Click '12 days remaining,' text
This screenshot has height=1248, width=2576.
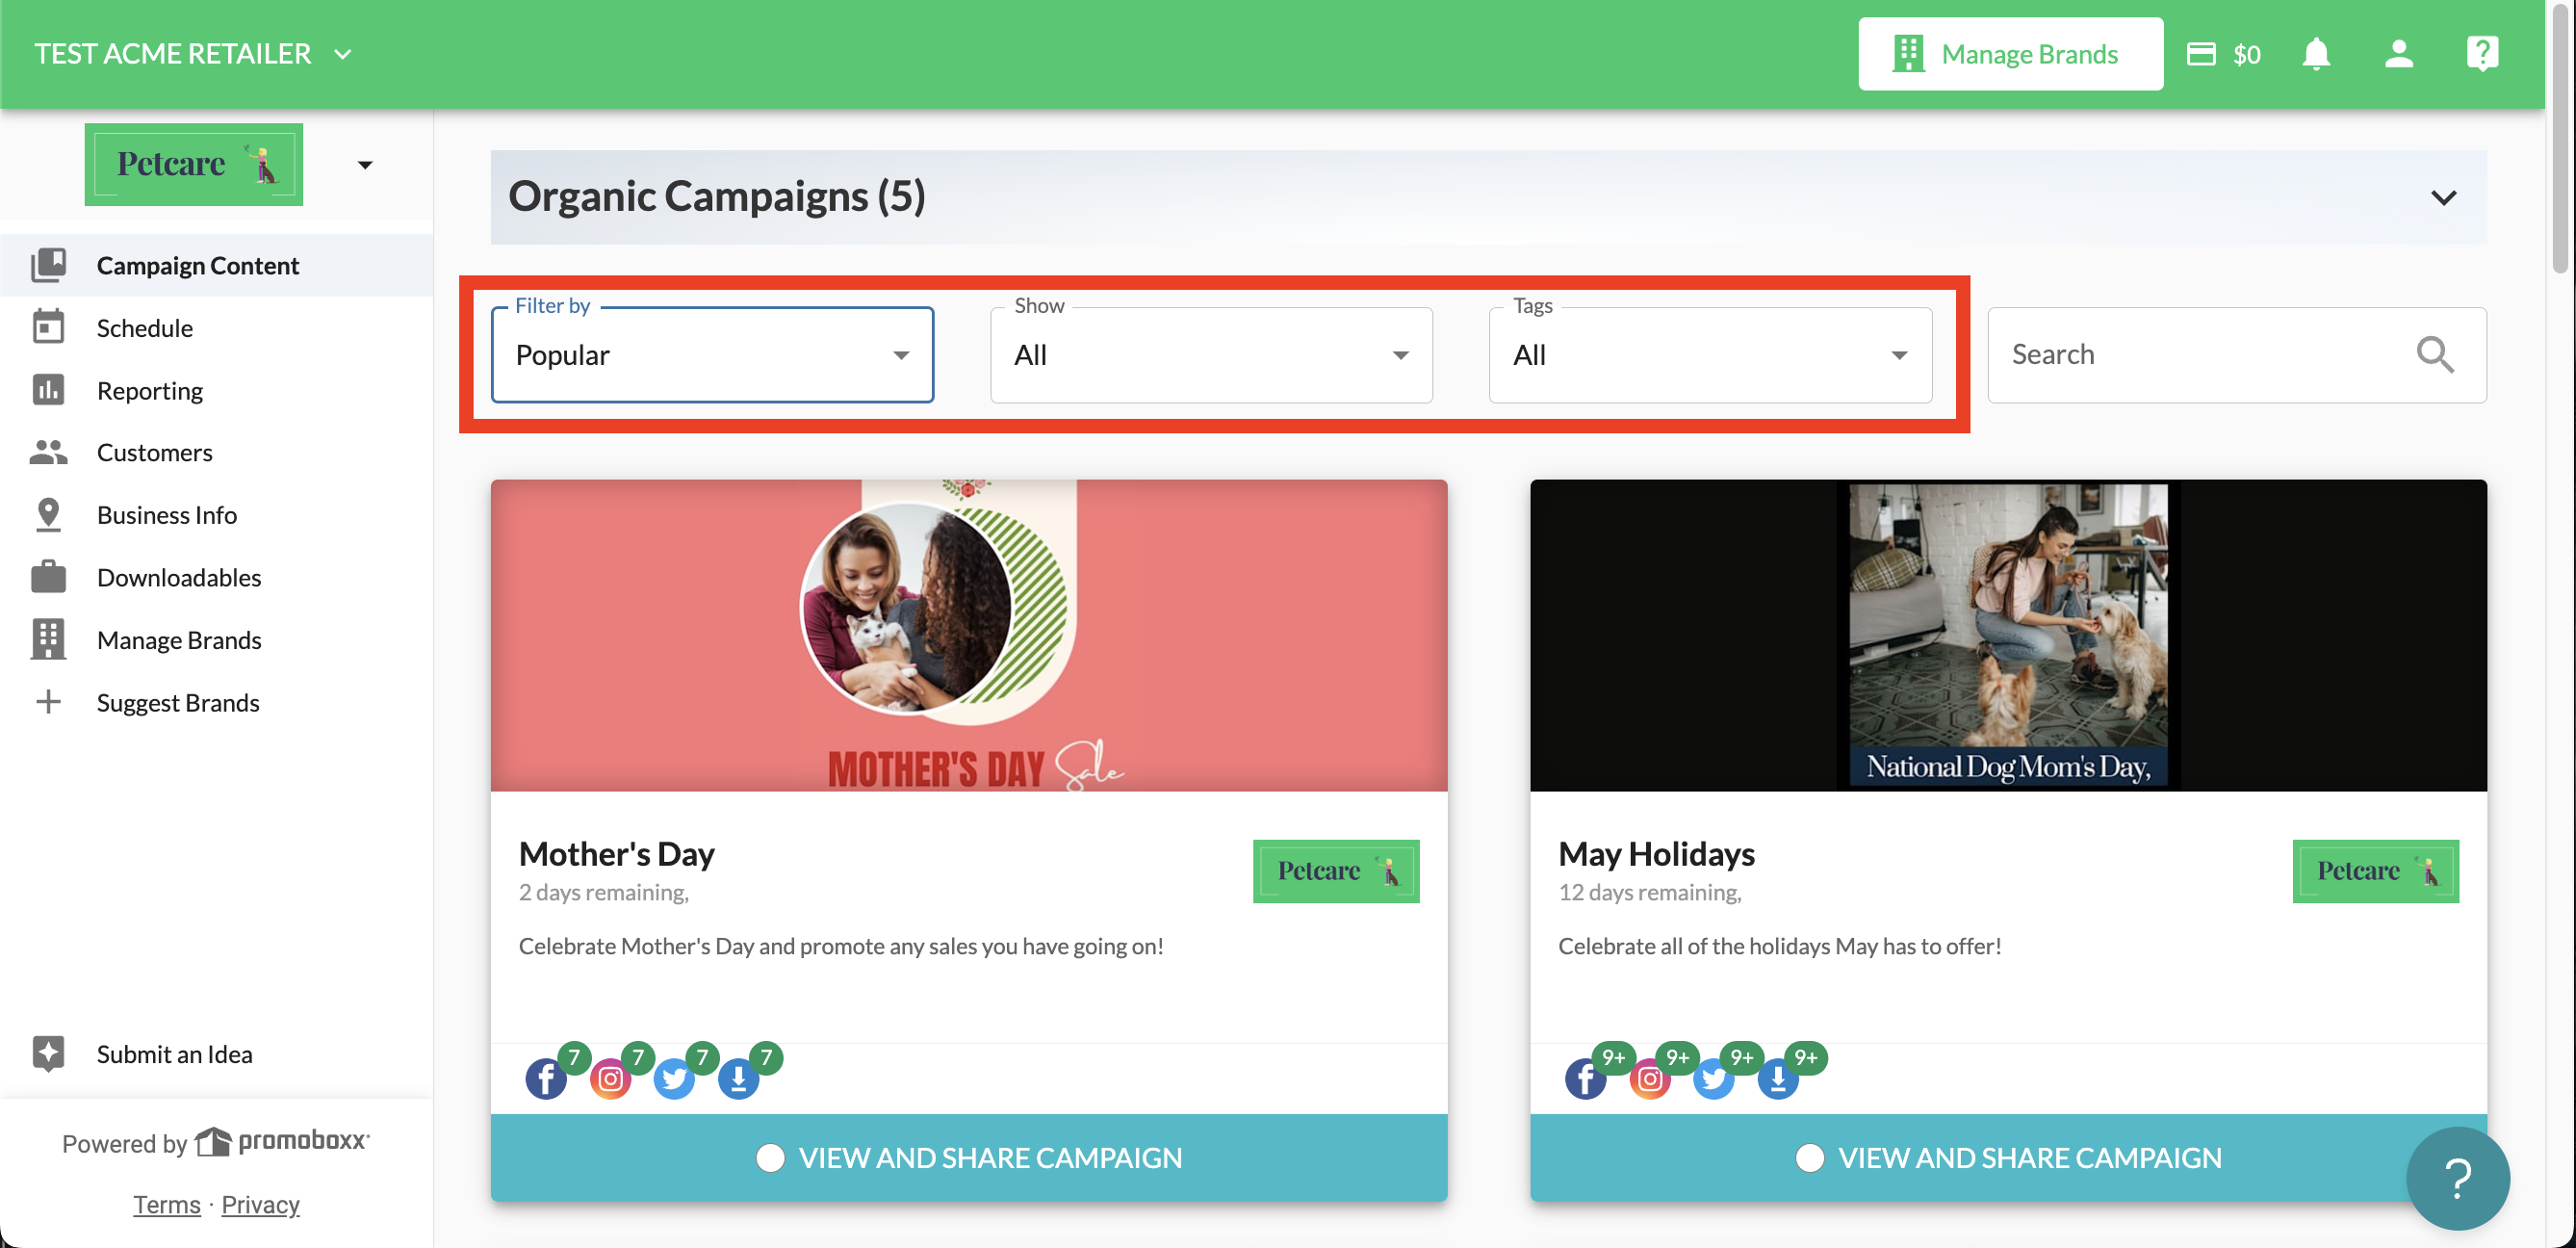pos(1649,892)
